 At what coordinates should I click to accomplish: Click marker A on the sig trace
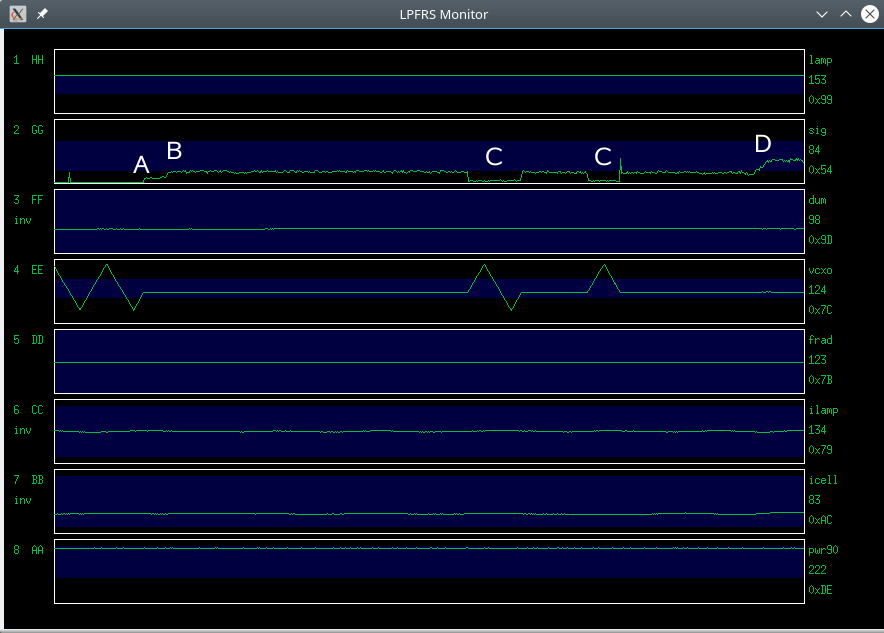pos(141,165)
